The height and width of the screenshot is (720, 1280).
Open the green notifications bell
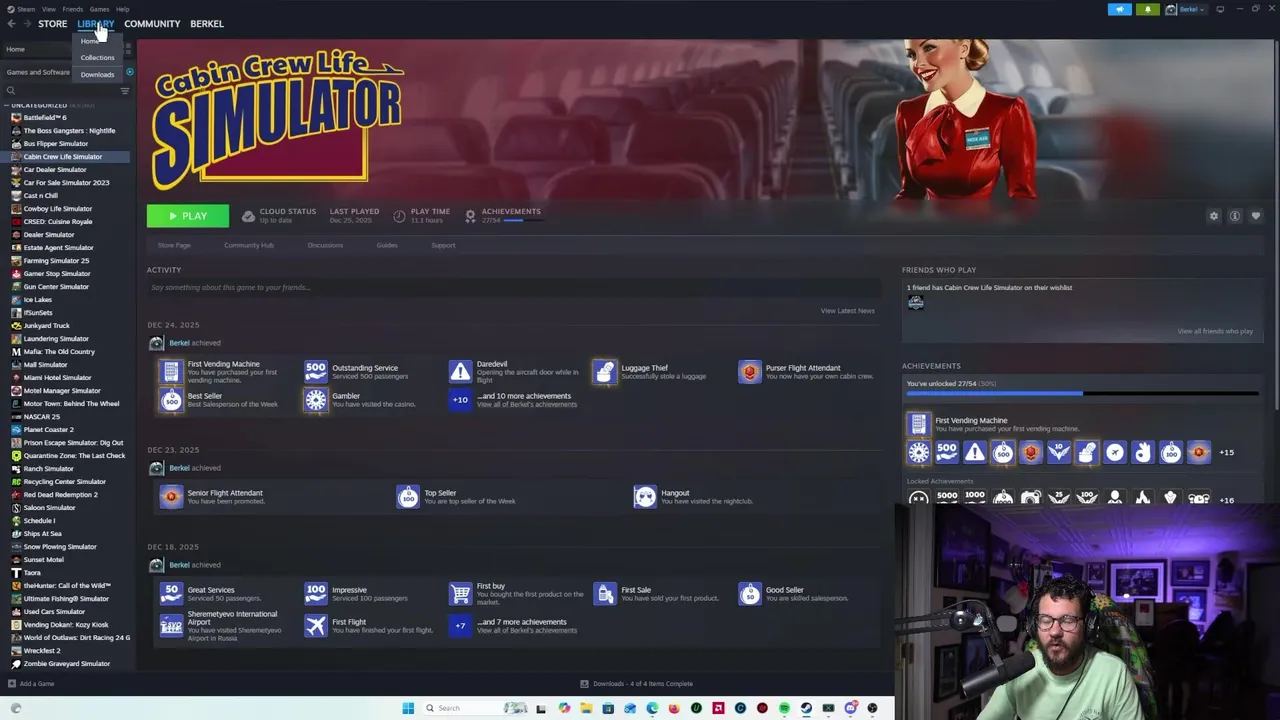pyautogui.click(x=1147, y=9)
